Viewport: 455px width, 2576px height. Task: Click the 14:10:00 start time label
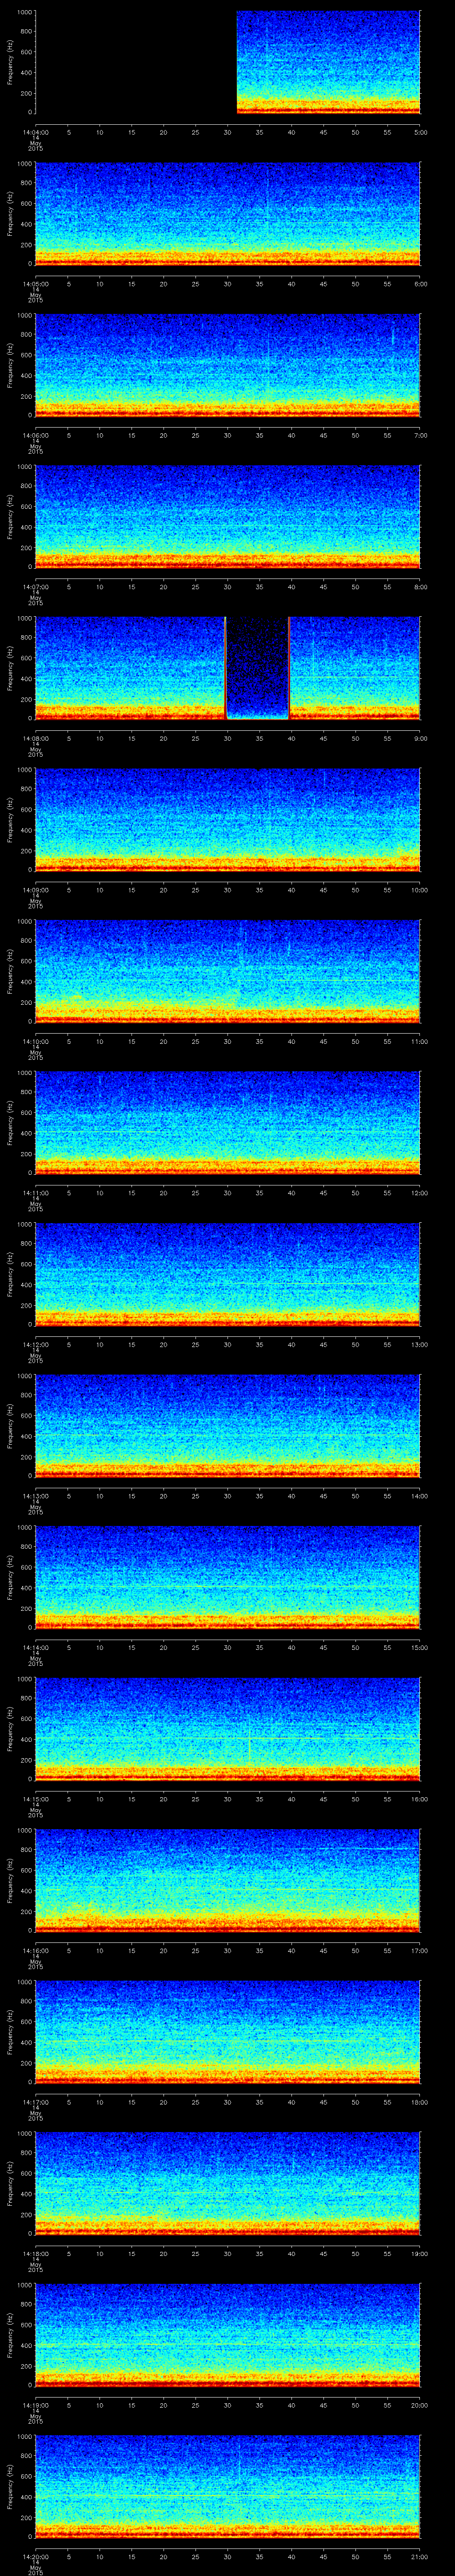coord(35,1042)
